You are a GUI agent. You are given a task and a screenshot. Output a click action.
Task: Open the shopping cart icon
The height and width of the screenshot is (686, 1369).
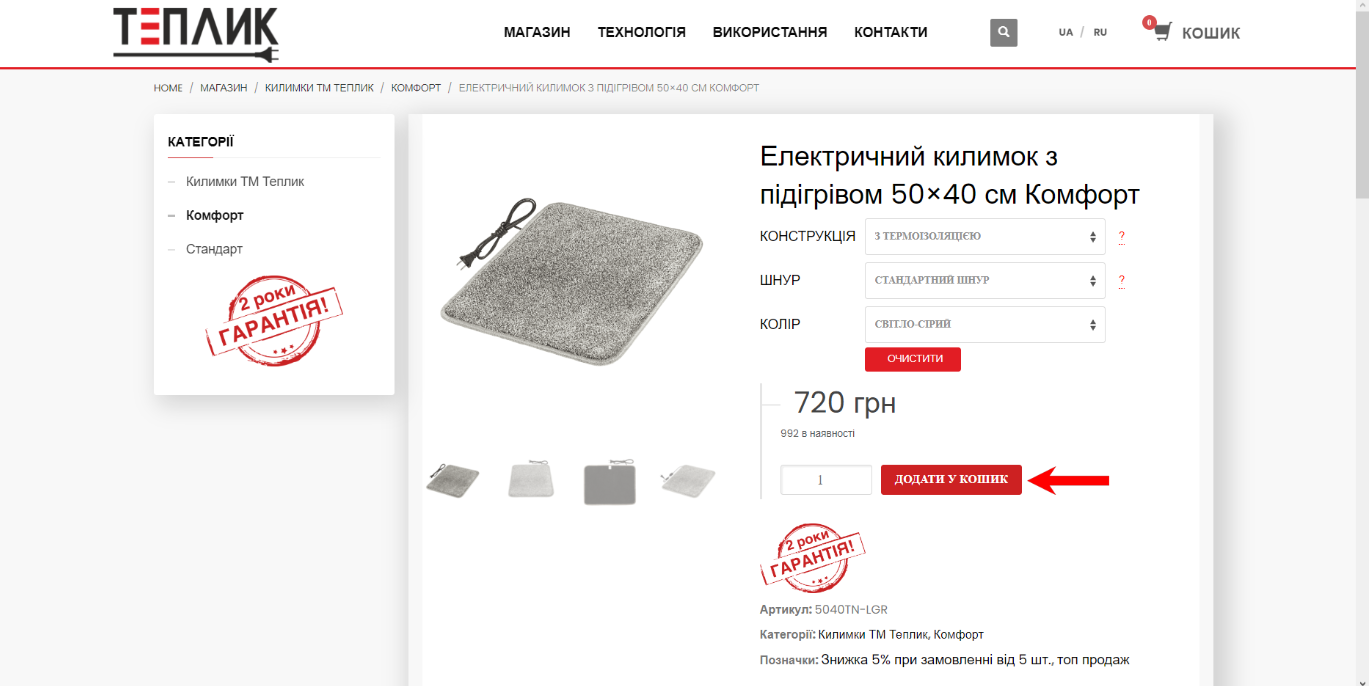point(1160,32)
